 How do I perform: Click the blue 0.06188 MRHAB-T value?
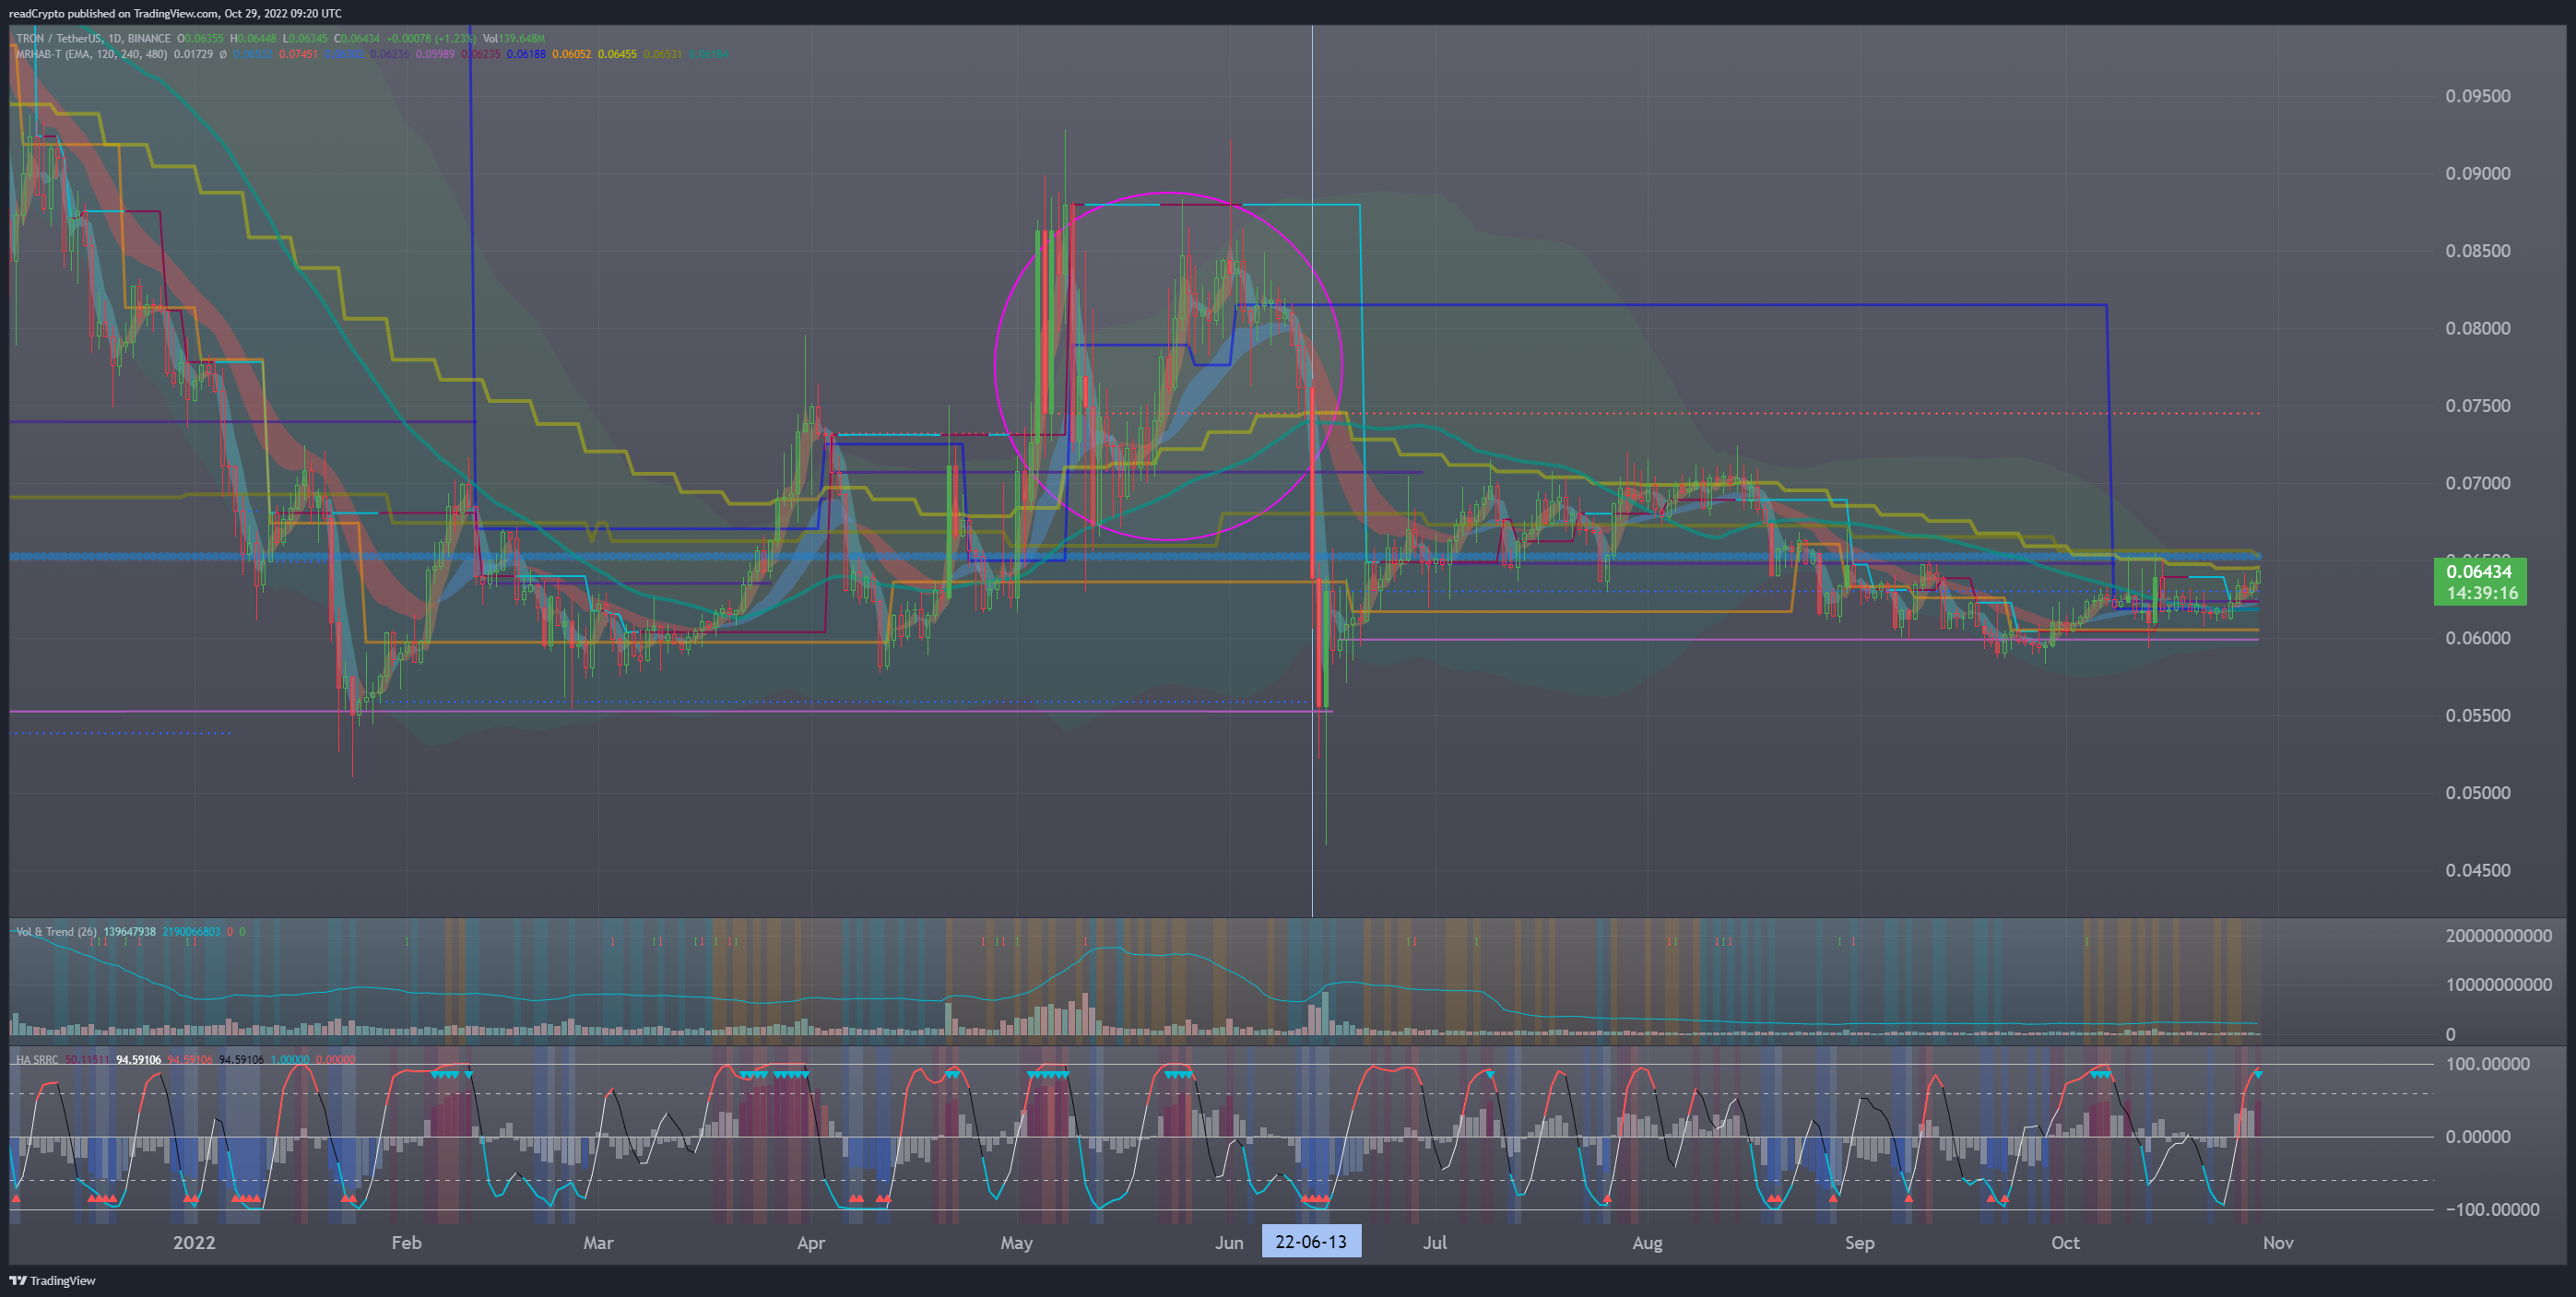[526, 54]
